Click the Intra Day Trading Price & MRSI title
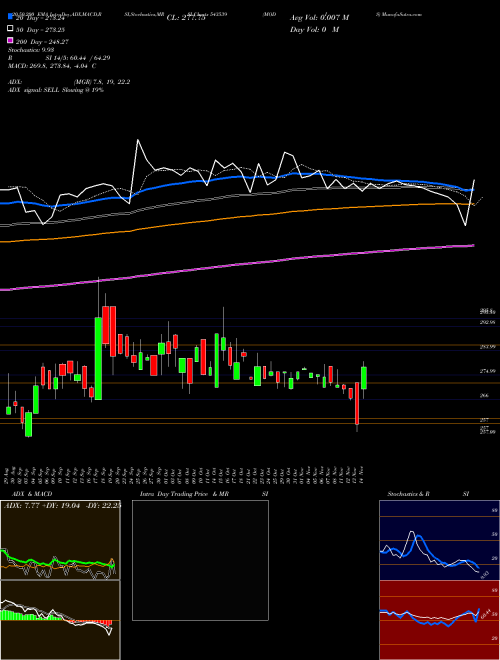500x660 pixels. [204, 494]
